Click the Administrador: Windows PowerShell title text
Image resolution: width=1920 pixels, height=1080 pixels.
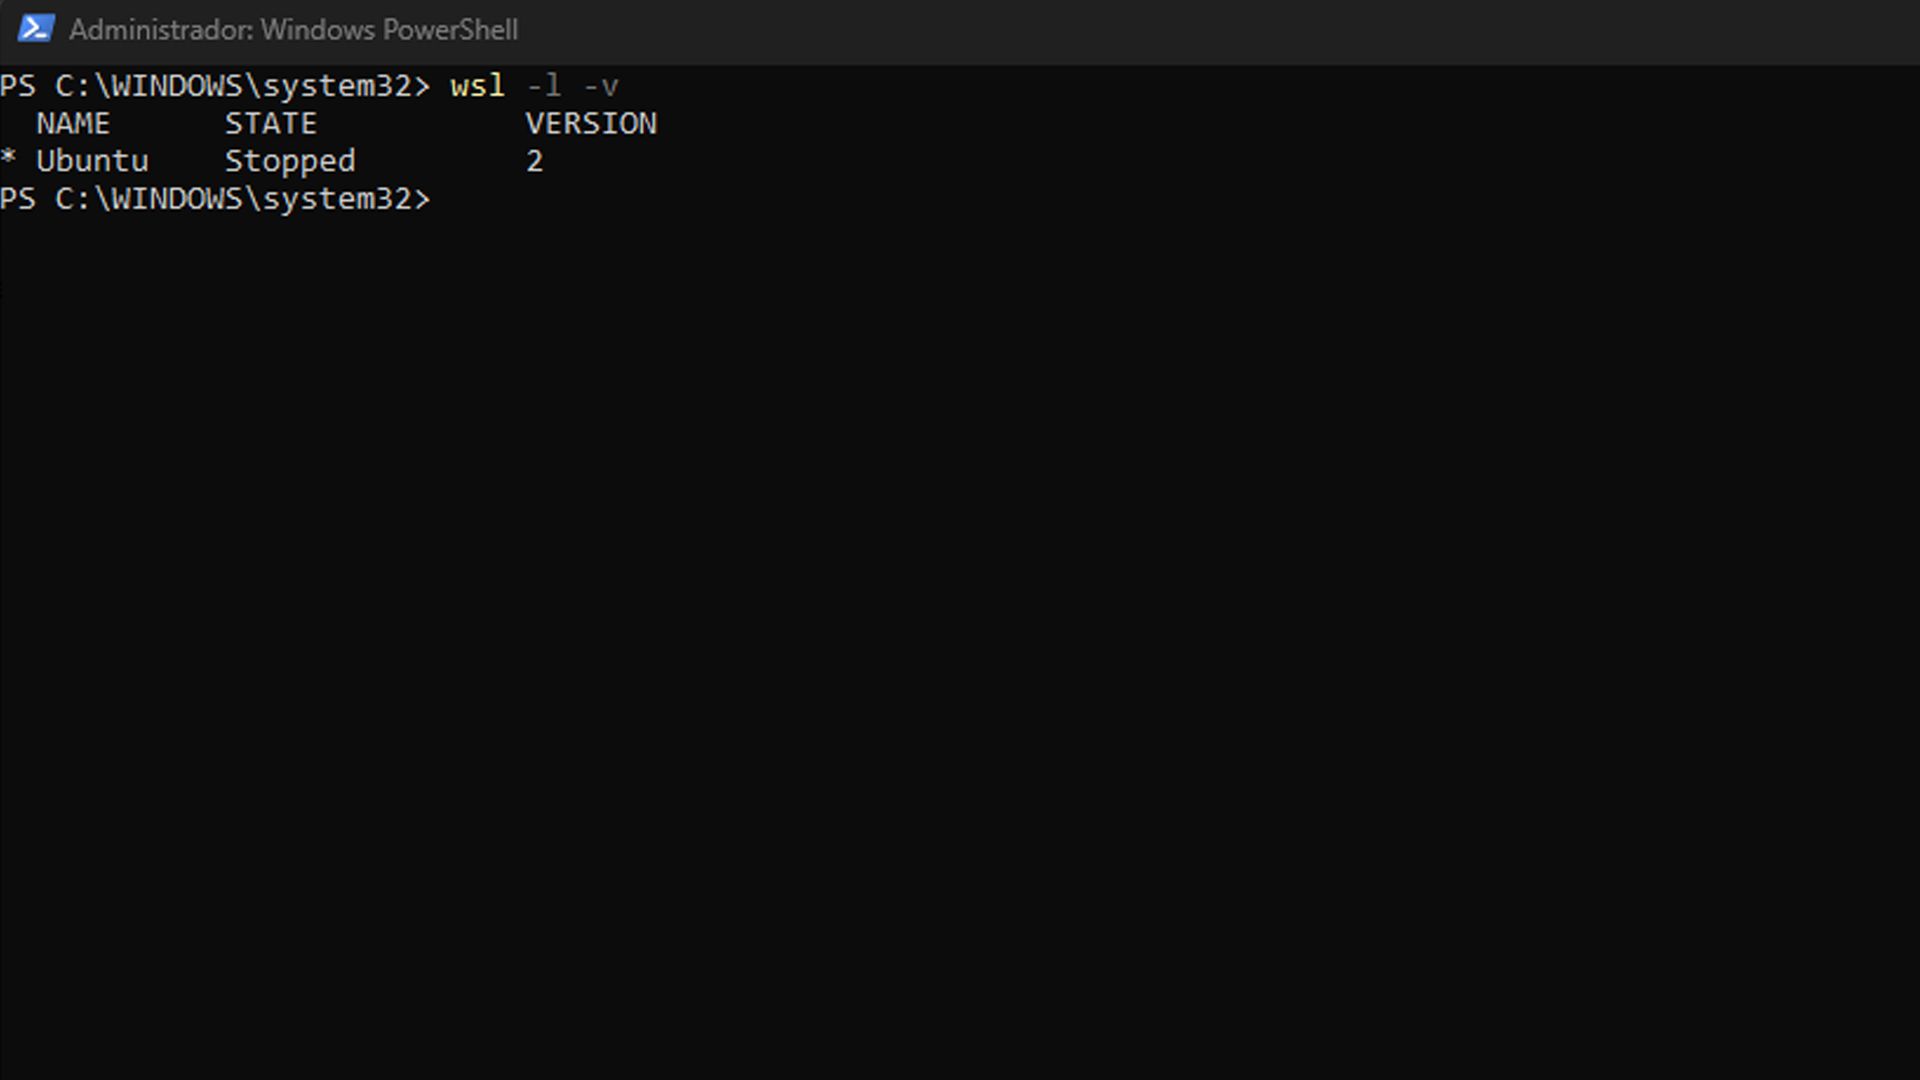coord(292,30)
